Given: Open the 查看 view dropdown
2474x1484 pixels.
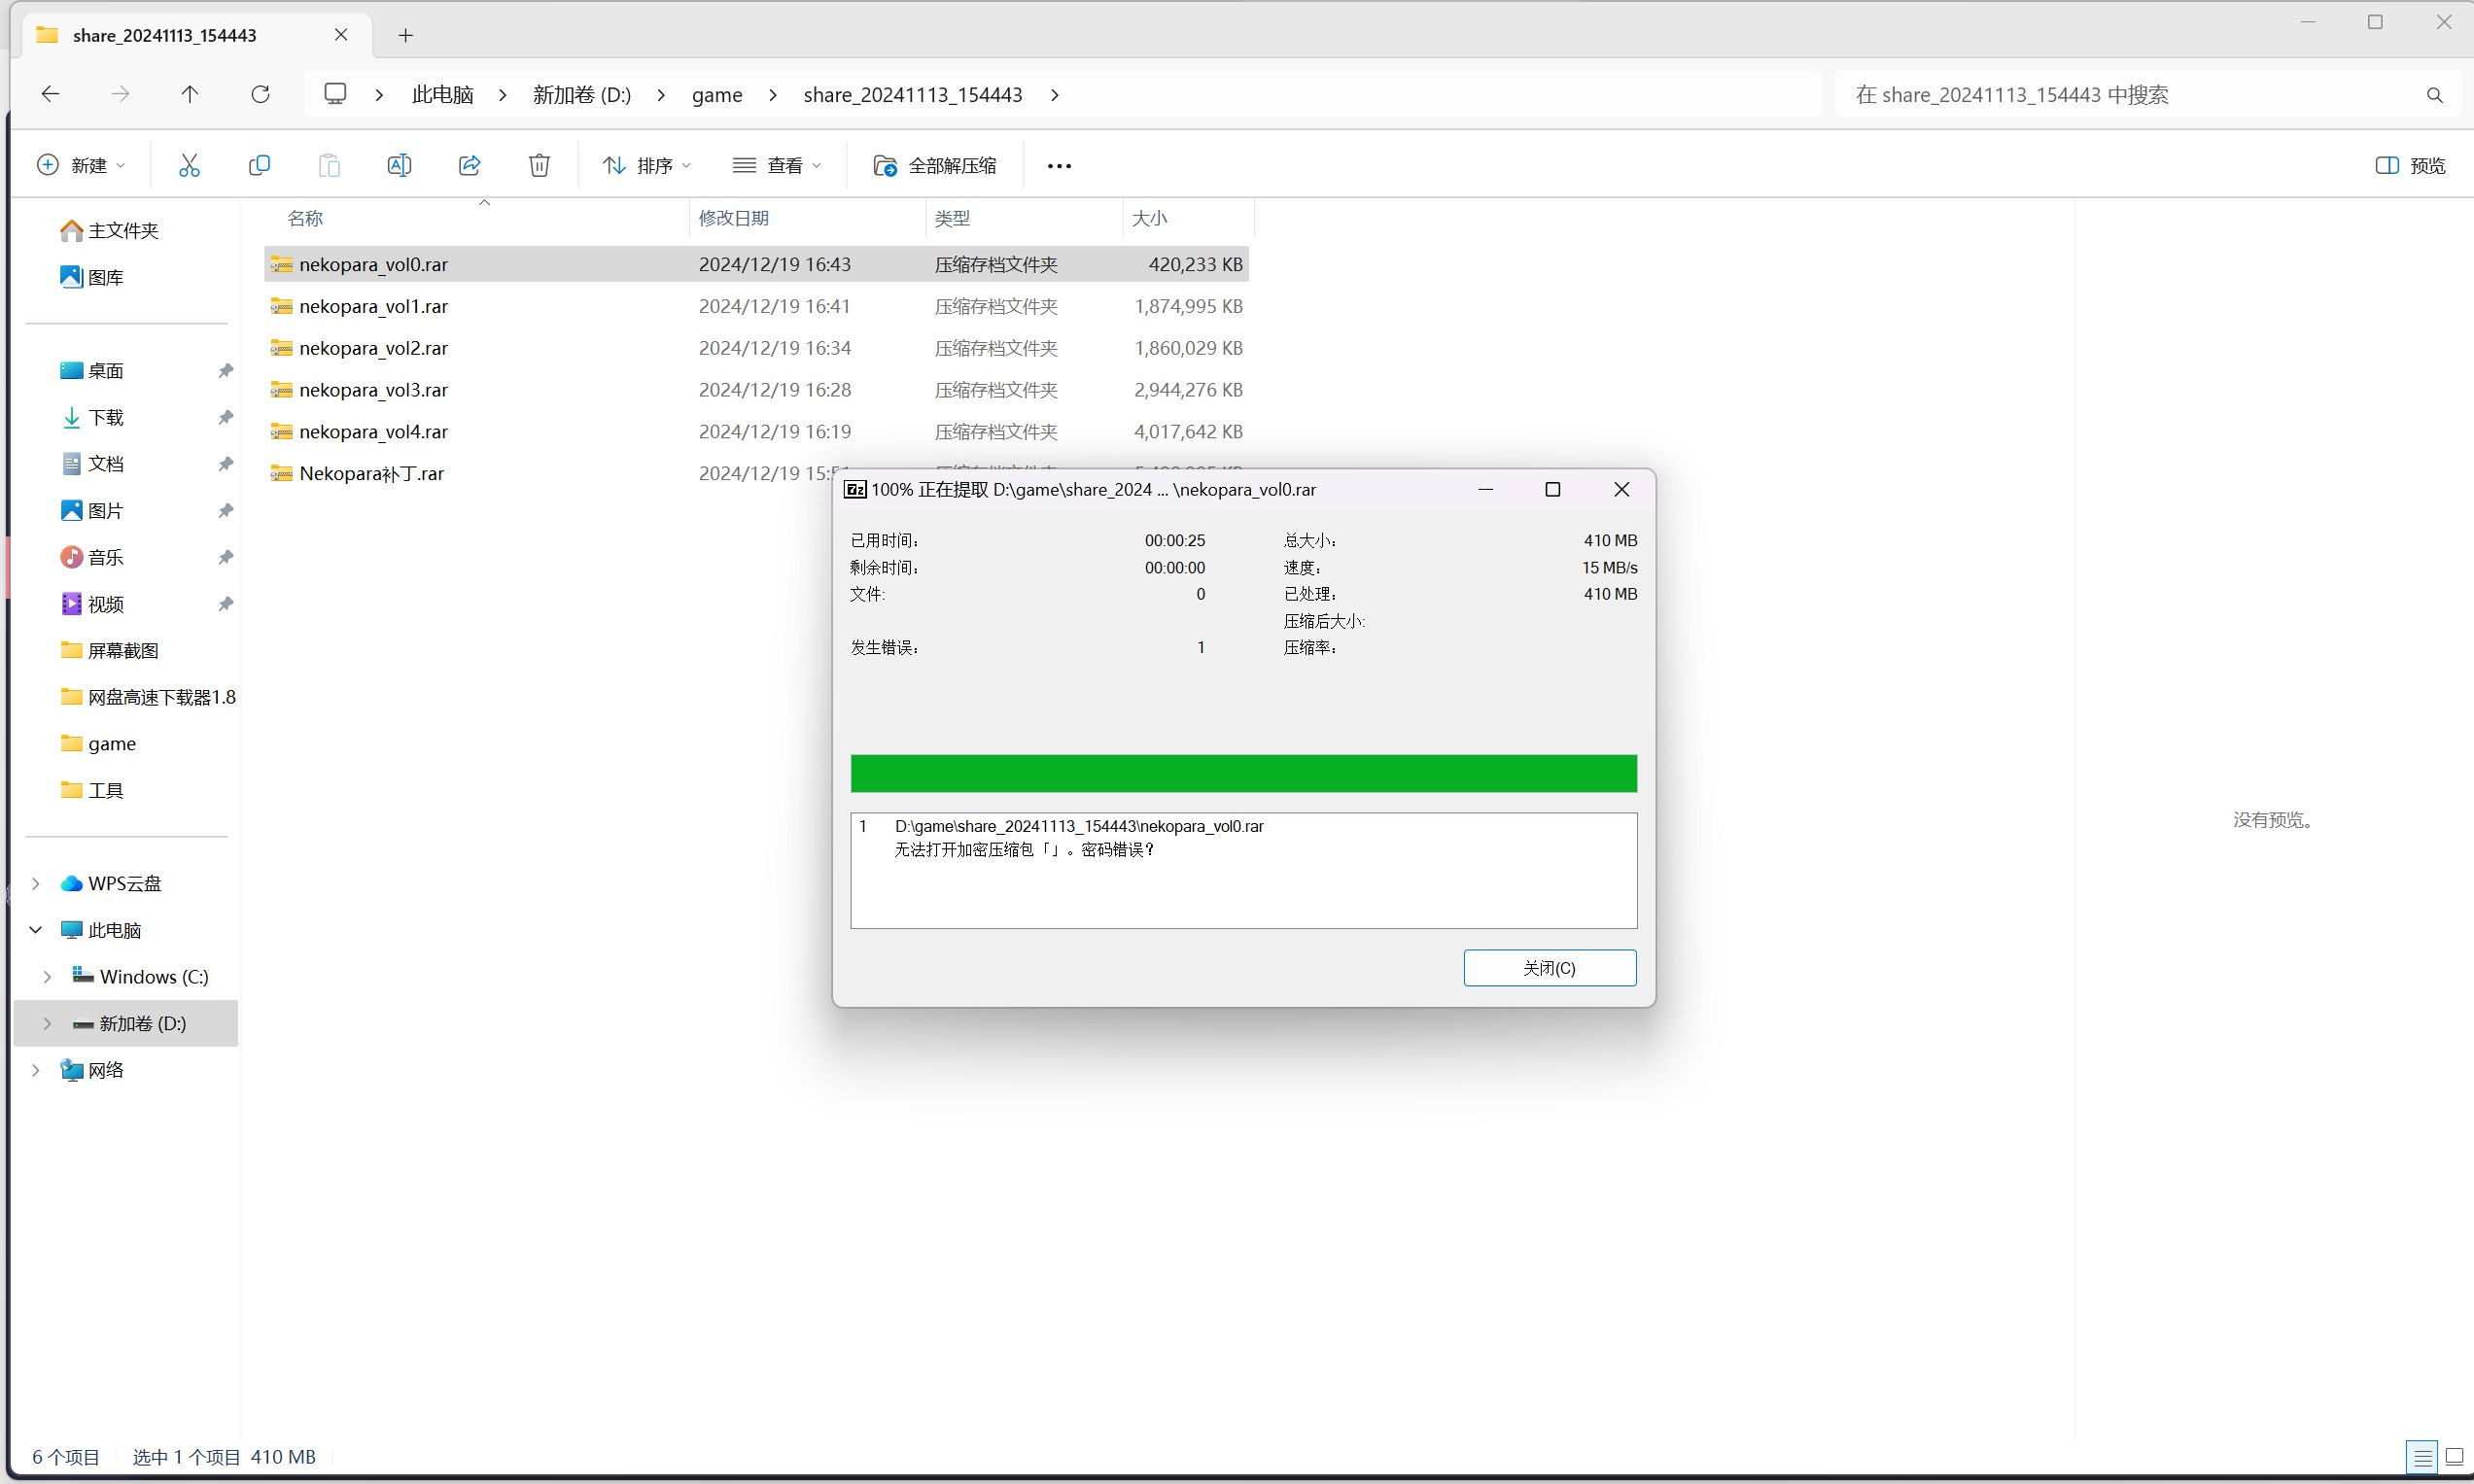Looking at the screenshot, I should pyautogui.click(x=777, y=165).
